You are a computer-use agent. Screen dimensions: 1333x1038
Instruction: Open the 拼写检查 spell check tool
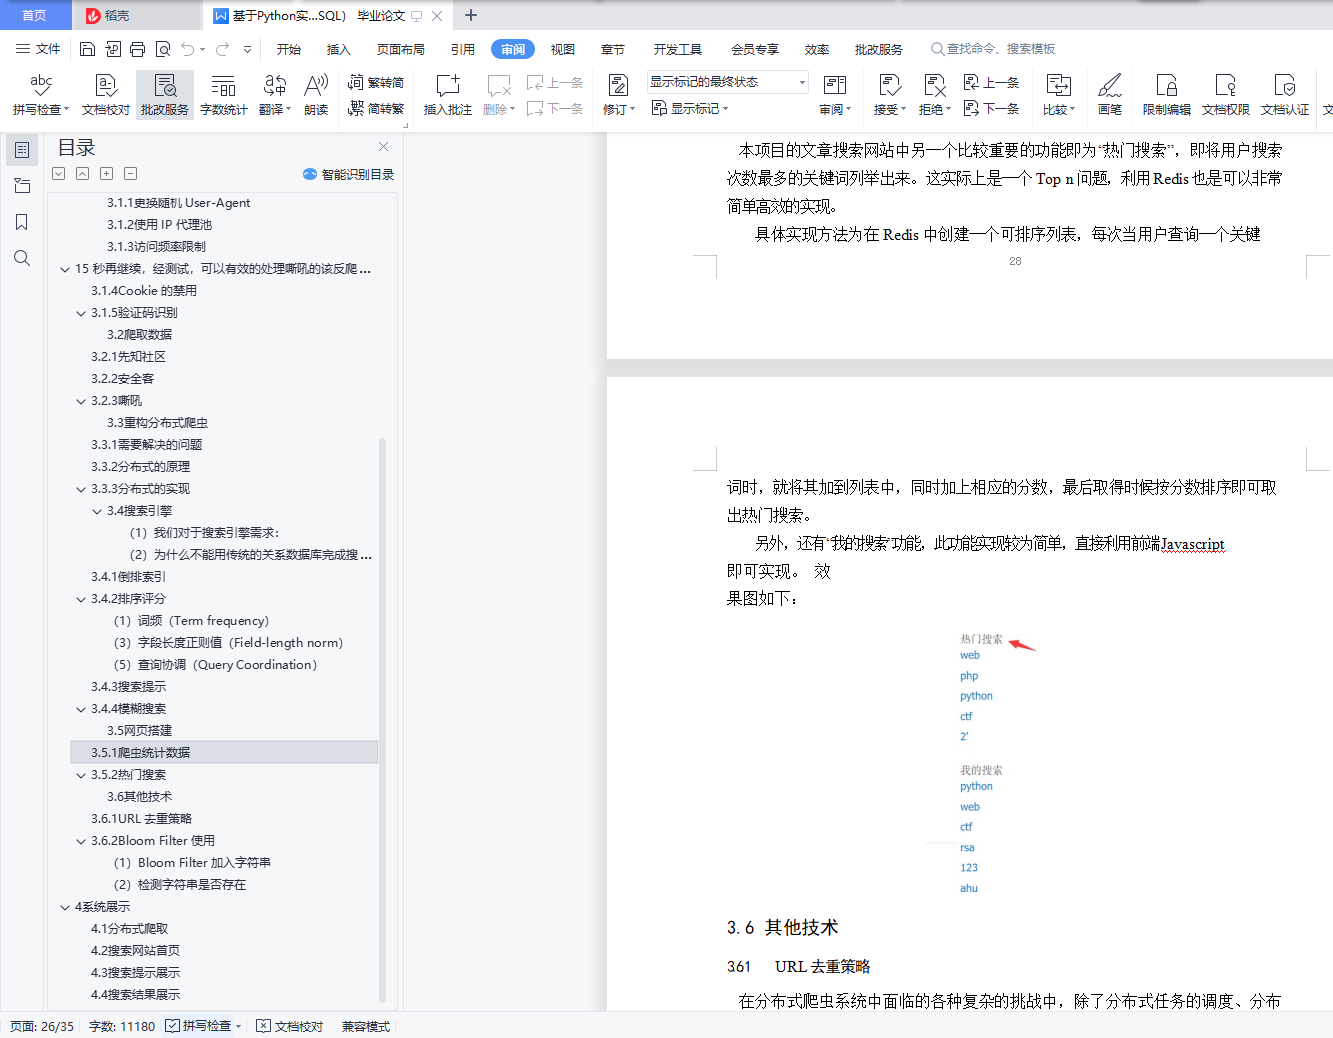pyautogui.click(x=40, y=95)
